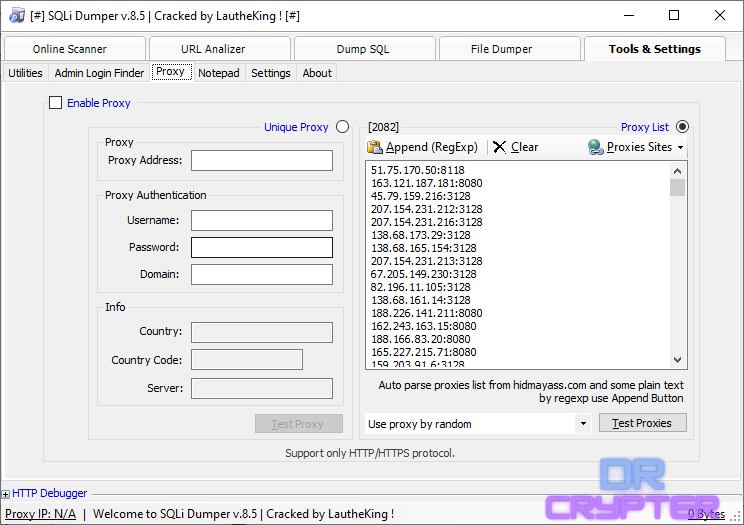
Task: Open the Utilities sub-tab
Action: coord(25,73)
